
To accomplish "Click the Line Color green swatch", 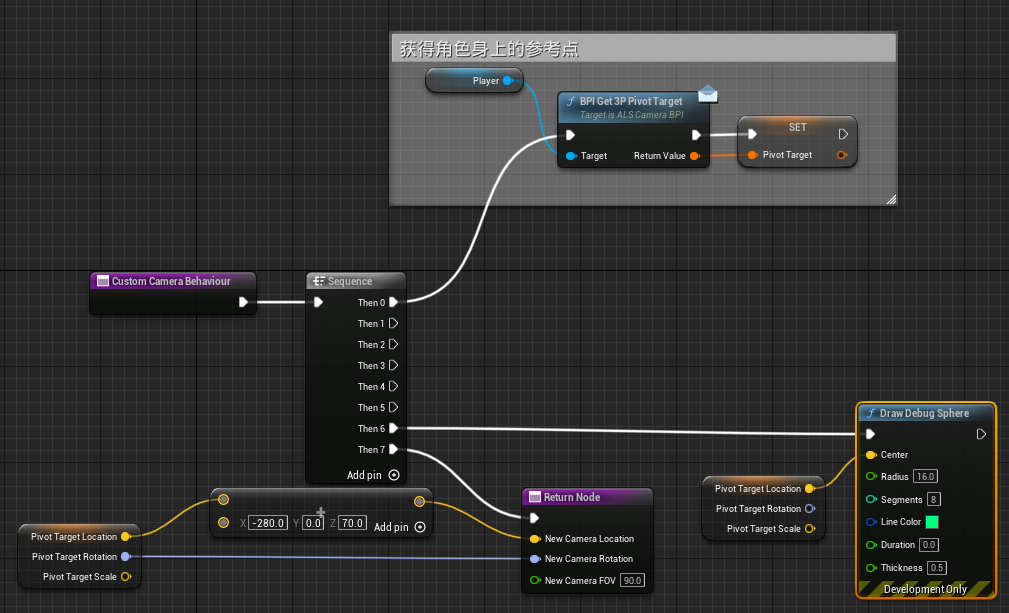I will [x=932, y=522].
